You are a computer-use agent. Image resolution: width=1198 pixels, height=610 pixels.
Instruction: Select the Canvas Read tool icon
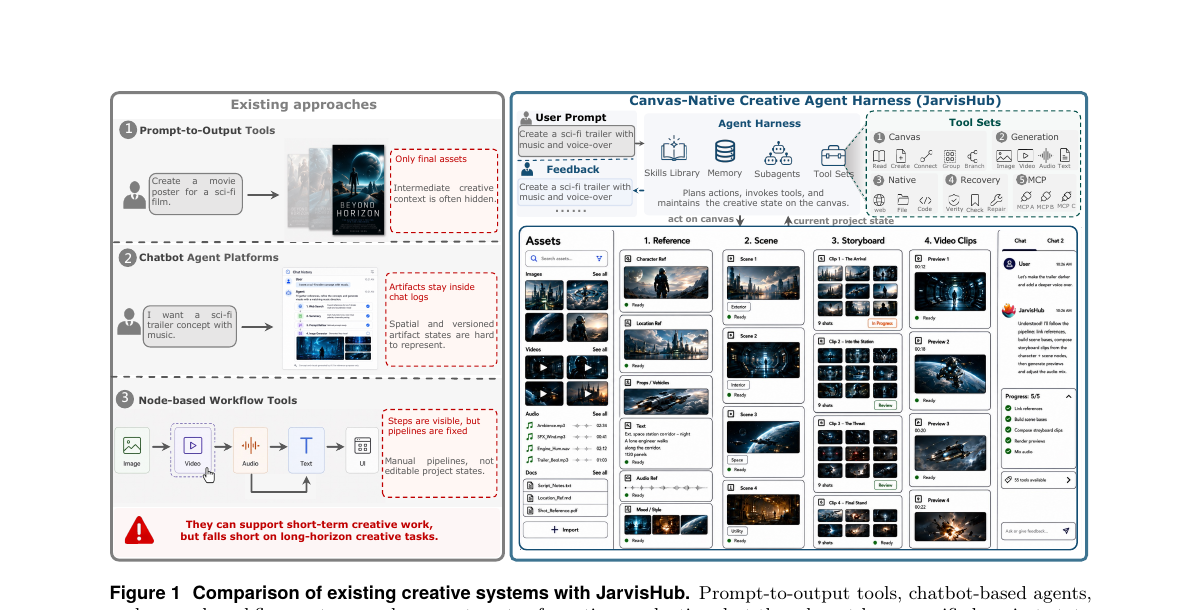[879, 156]
